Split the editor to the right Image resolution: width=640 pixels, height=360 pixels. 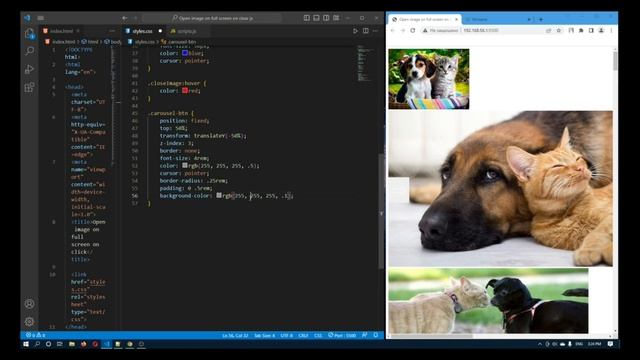coord(366,31)
